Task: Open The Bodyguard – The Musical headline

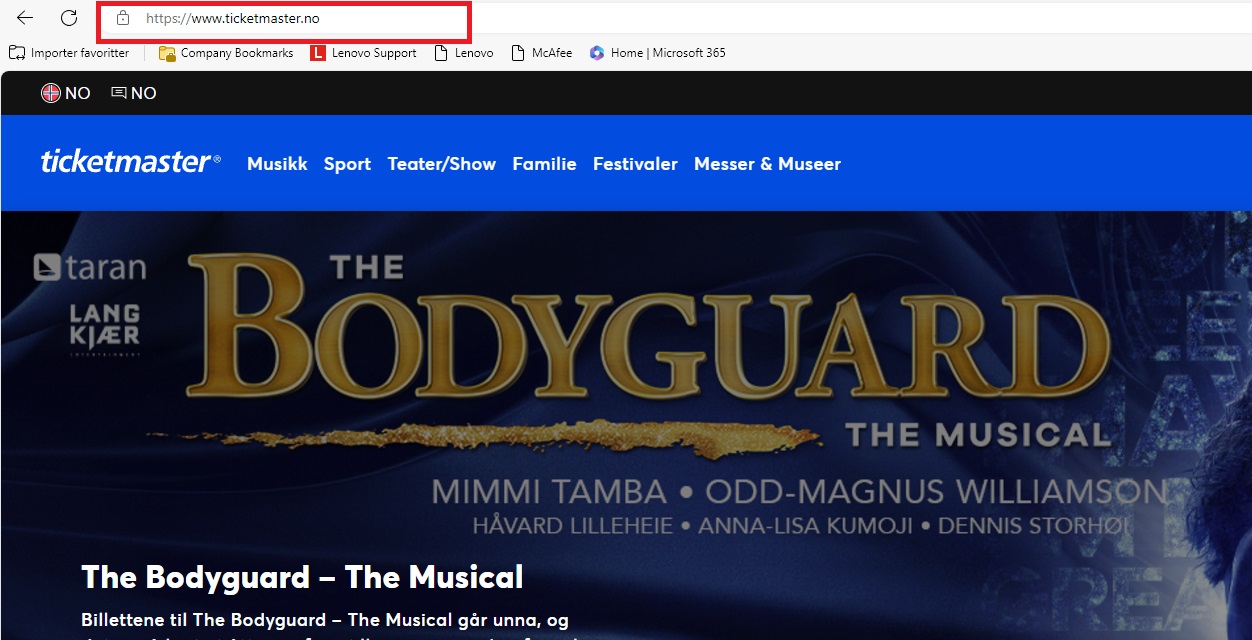Action: coord(302,577)
